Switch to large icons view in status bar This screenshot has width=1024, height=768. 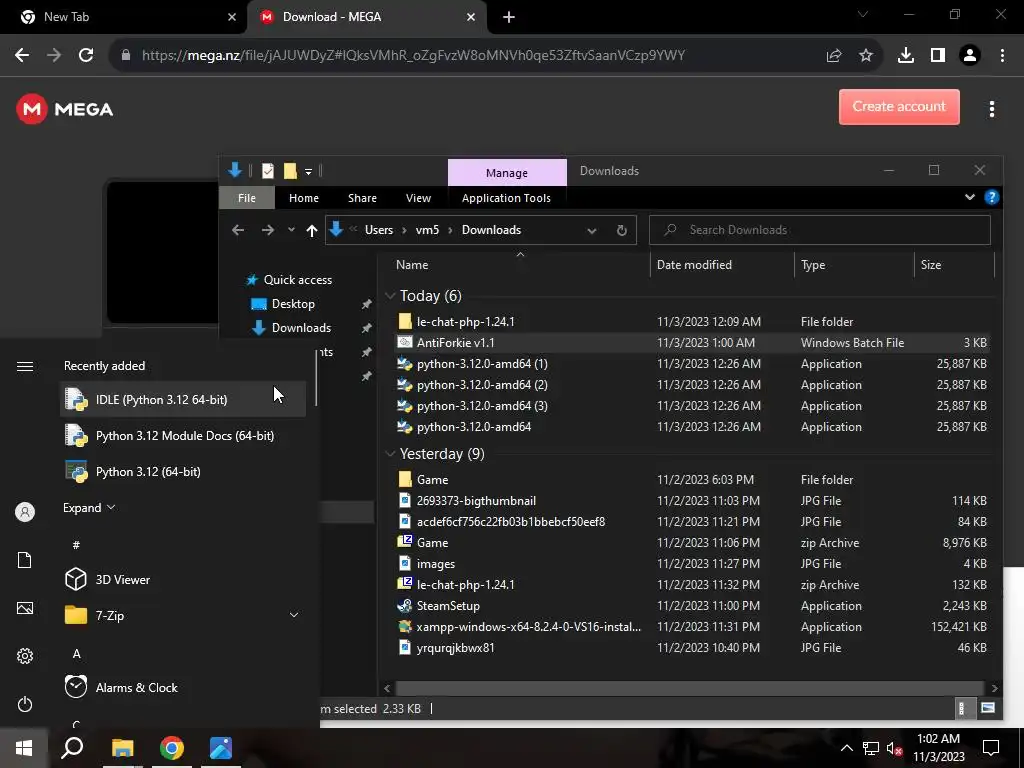(x=987, y=709)
